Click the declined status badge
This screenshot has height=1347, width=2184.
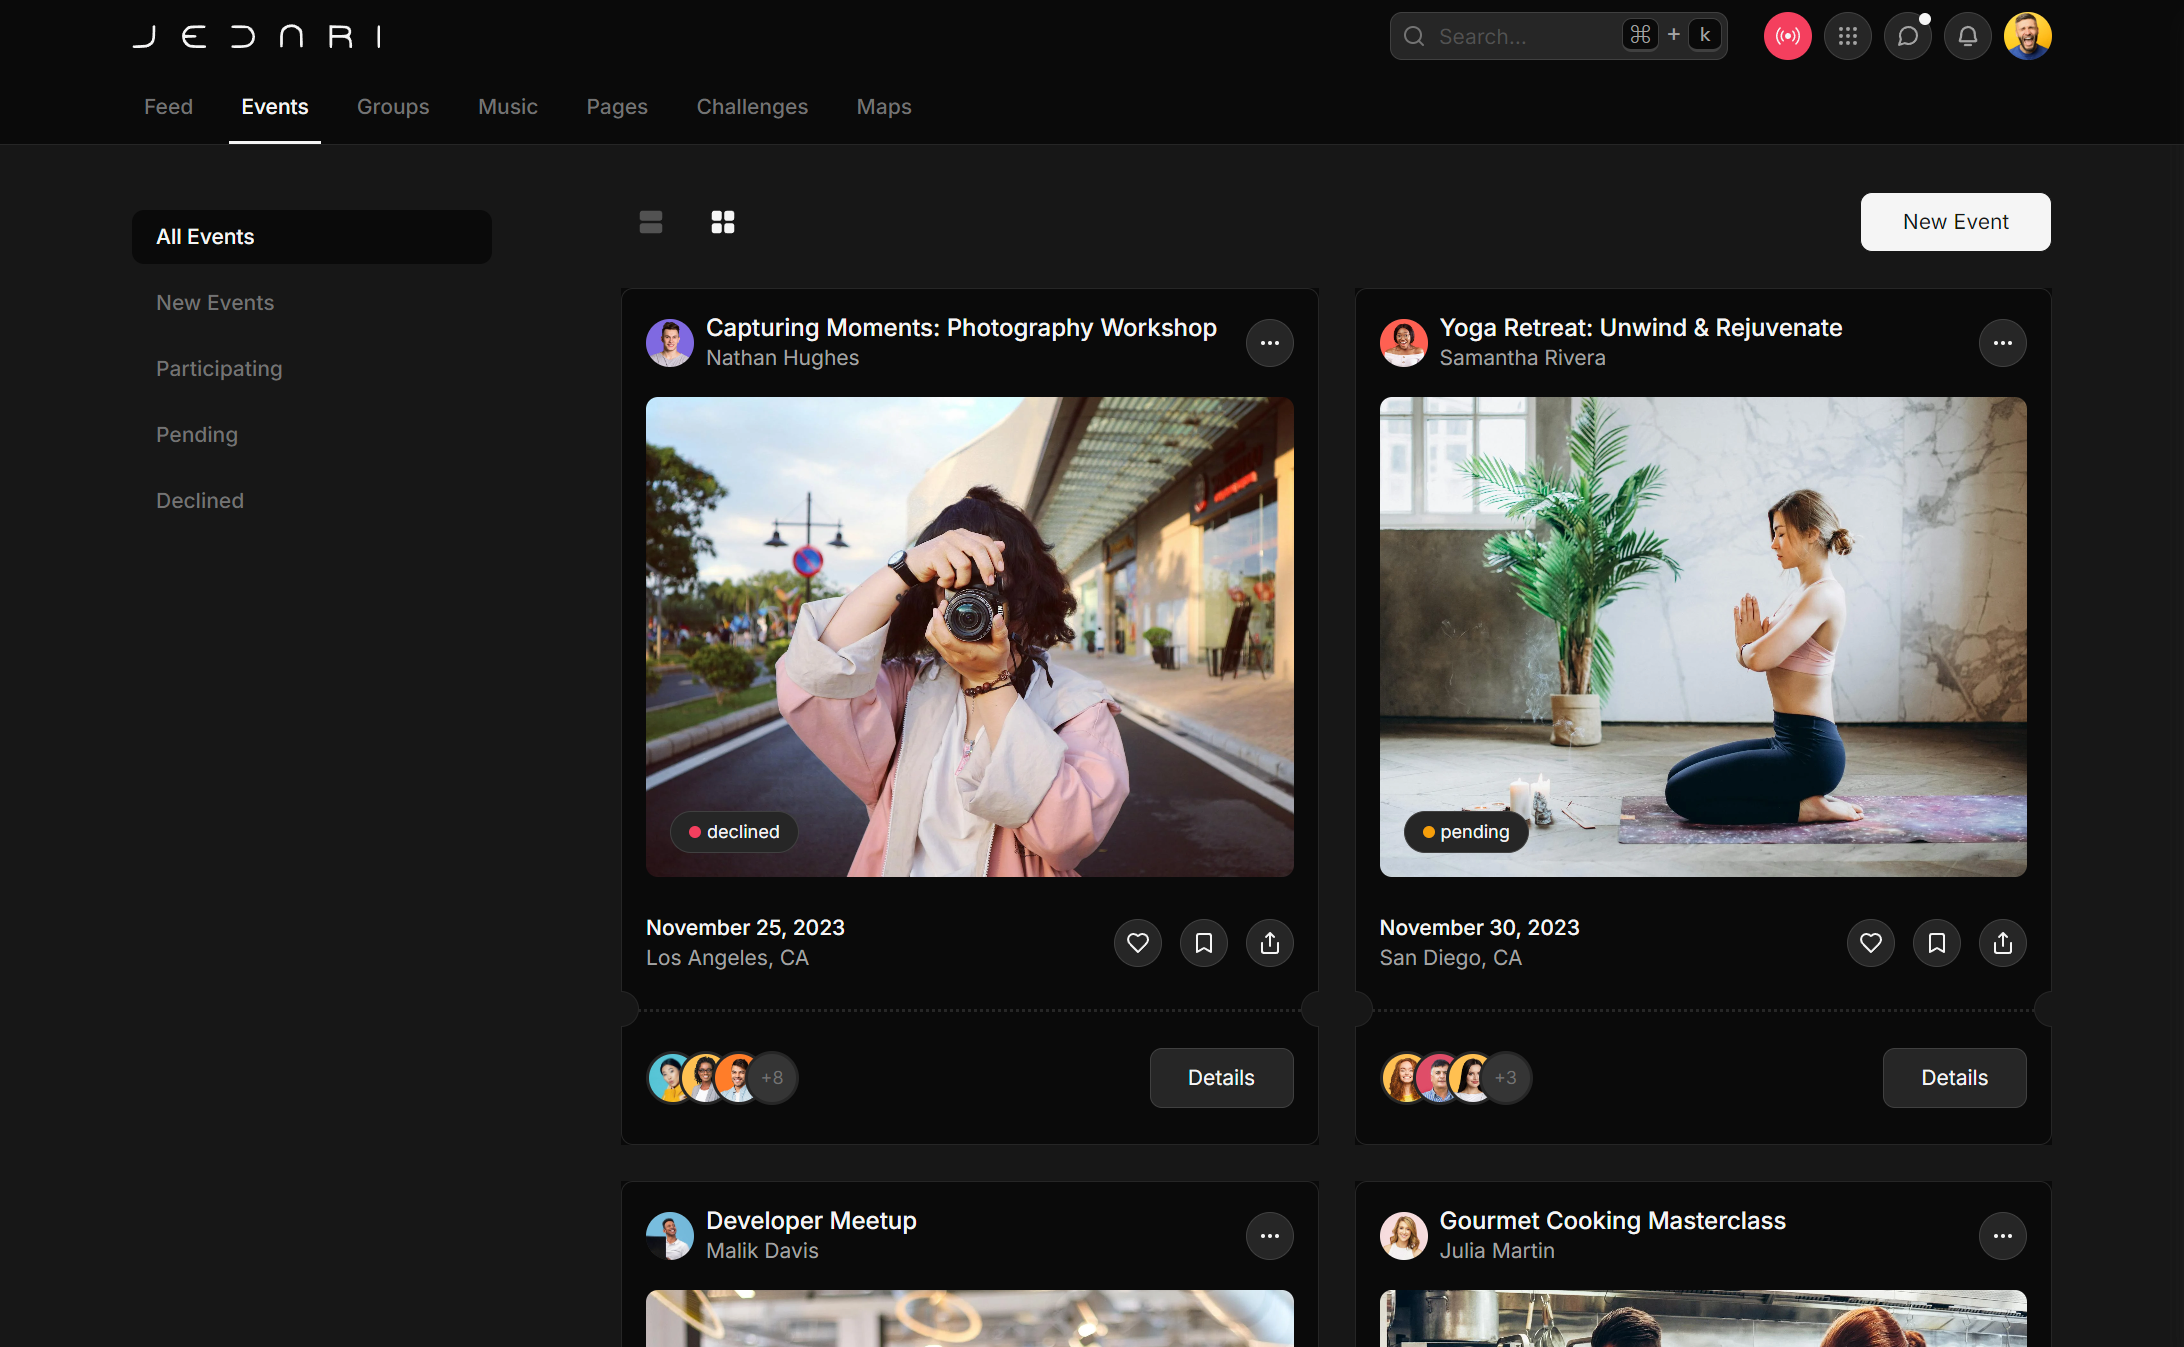click(734, 832)
